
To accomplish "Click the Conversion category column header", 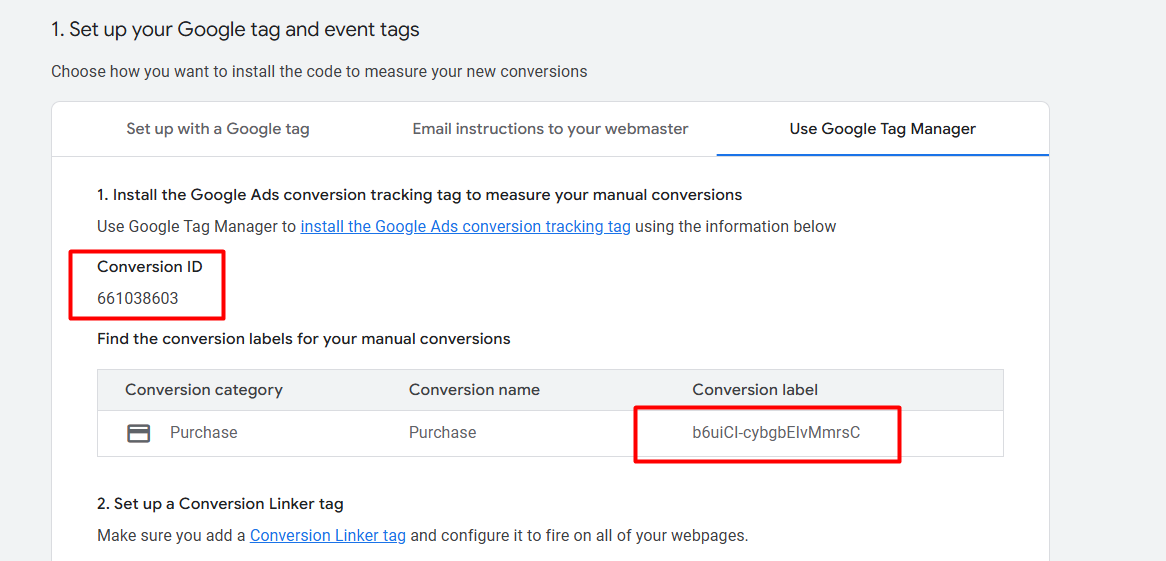I will 203,390.
